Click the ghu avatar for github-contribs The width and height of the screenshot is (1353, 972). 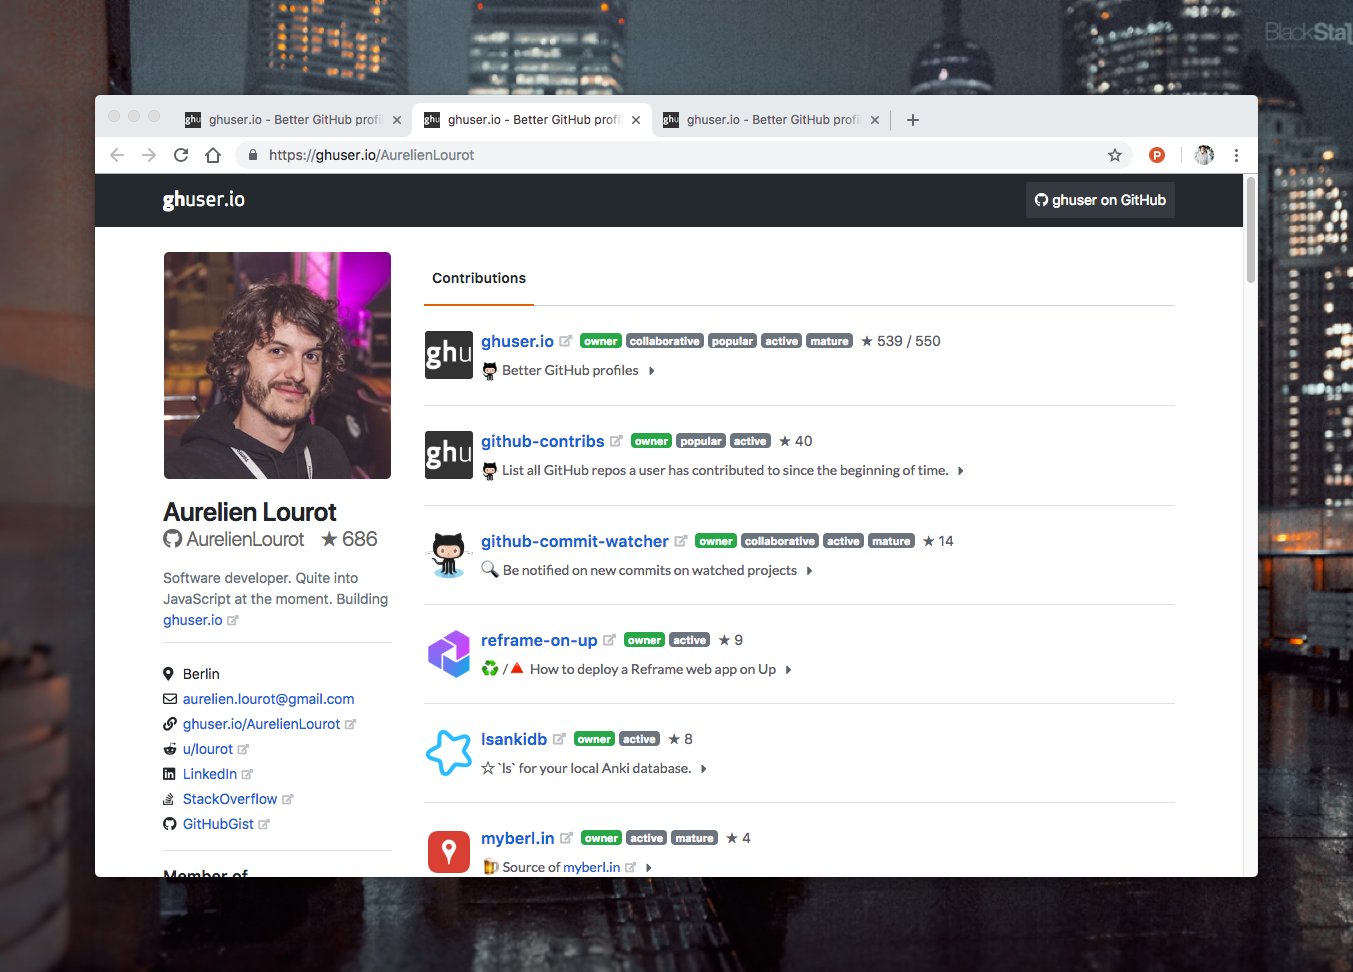(449, 455)
